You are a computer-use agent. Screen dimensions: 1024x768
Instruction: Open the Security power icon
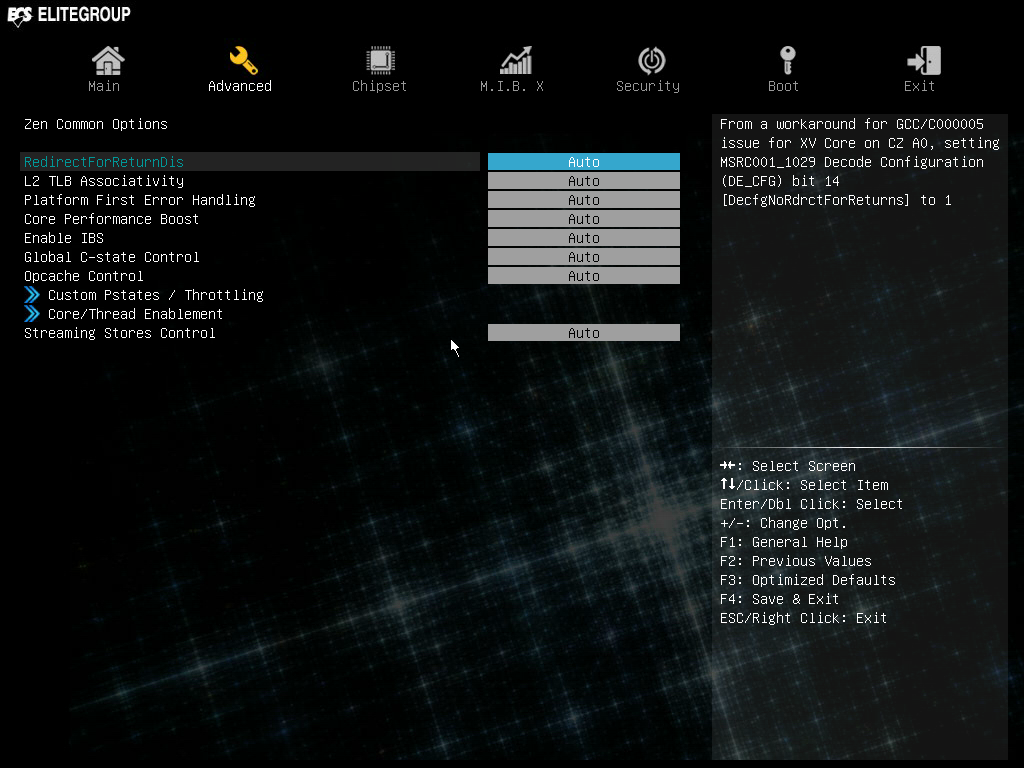coord(651,61)
